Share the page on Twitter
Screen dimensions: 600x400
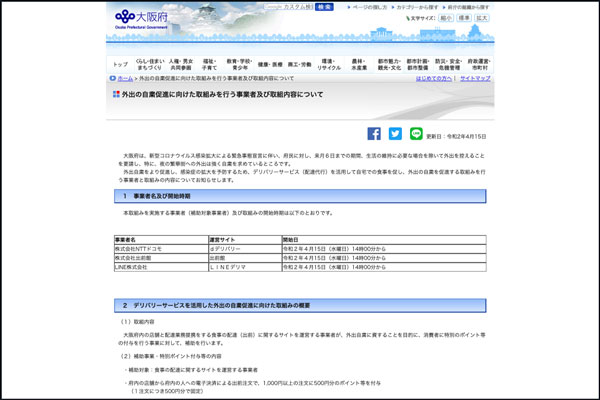pyautogui.click(x=395, y=134)
